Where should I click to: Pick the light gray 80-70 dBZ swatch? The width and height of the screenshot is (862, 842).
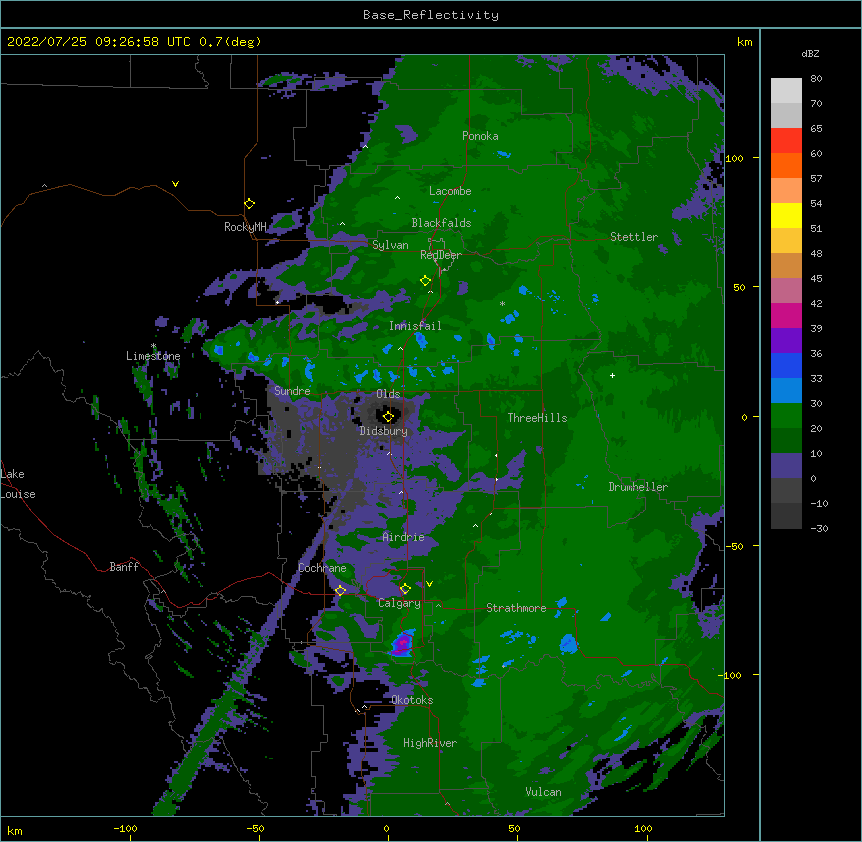(786, 91)
